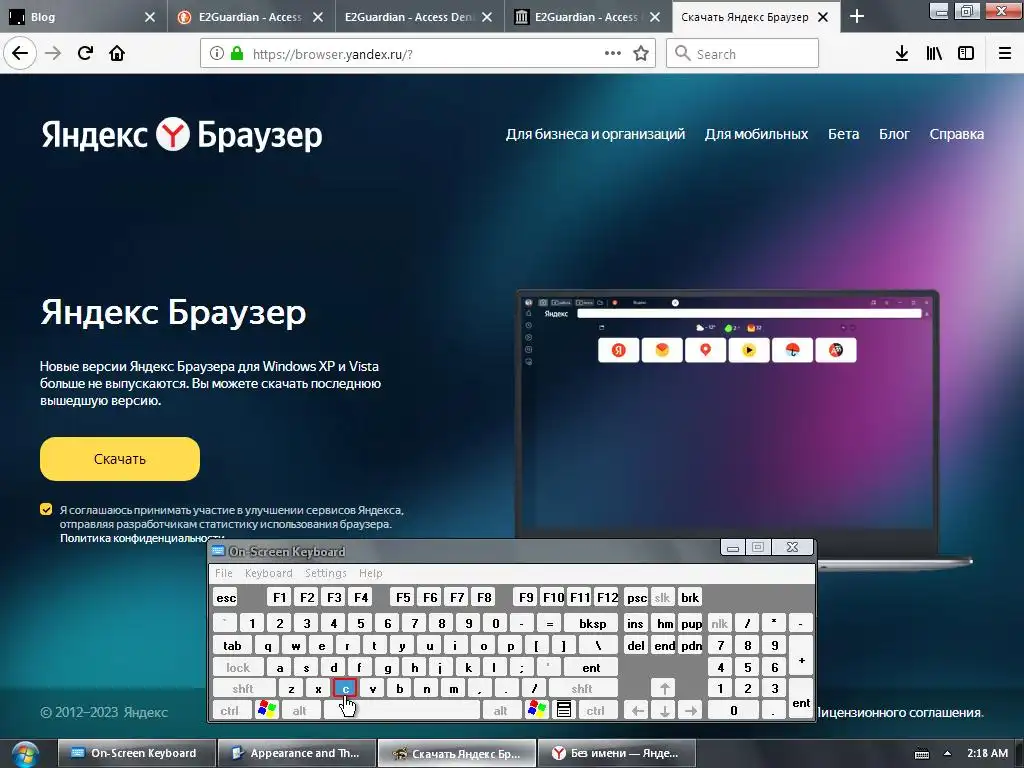Select Без имени — Янде... taskbar button
The image size is (1024, 768).
tap(616, 753)
